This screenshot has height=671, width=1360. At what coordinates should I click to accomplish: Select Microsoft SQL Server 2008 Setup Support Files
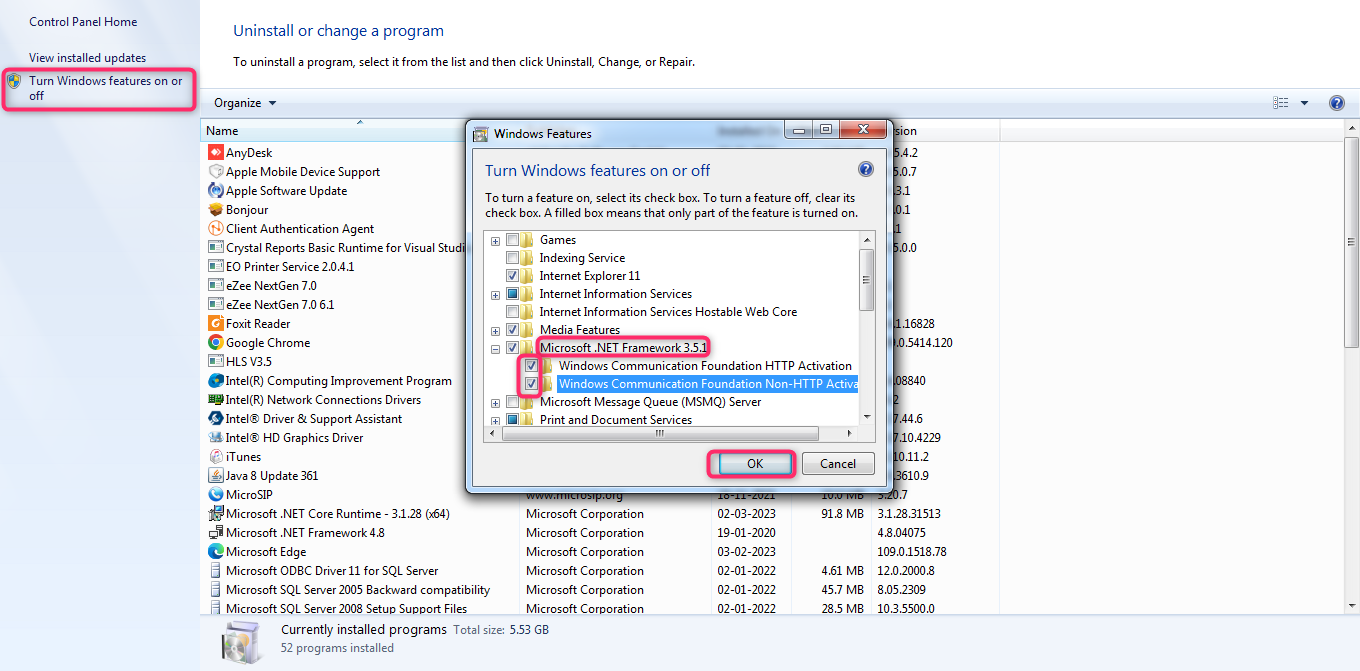click(346, 609)
